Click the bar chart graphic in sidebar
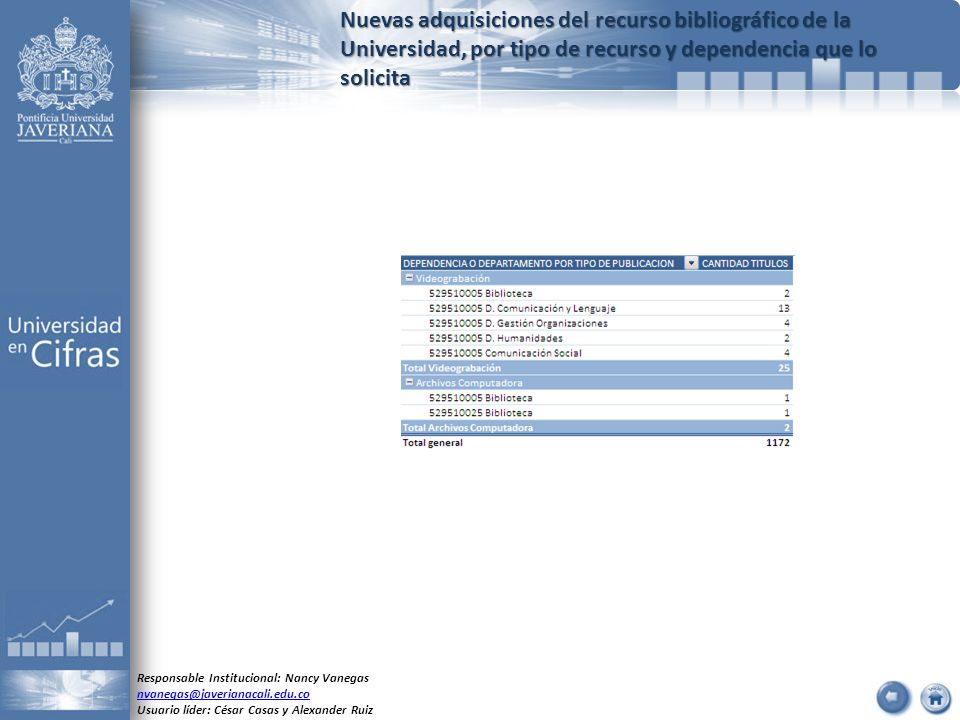 point(65,628)
